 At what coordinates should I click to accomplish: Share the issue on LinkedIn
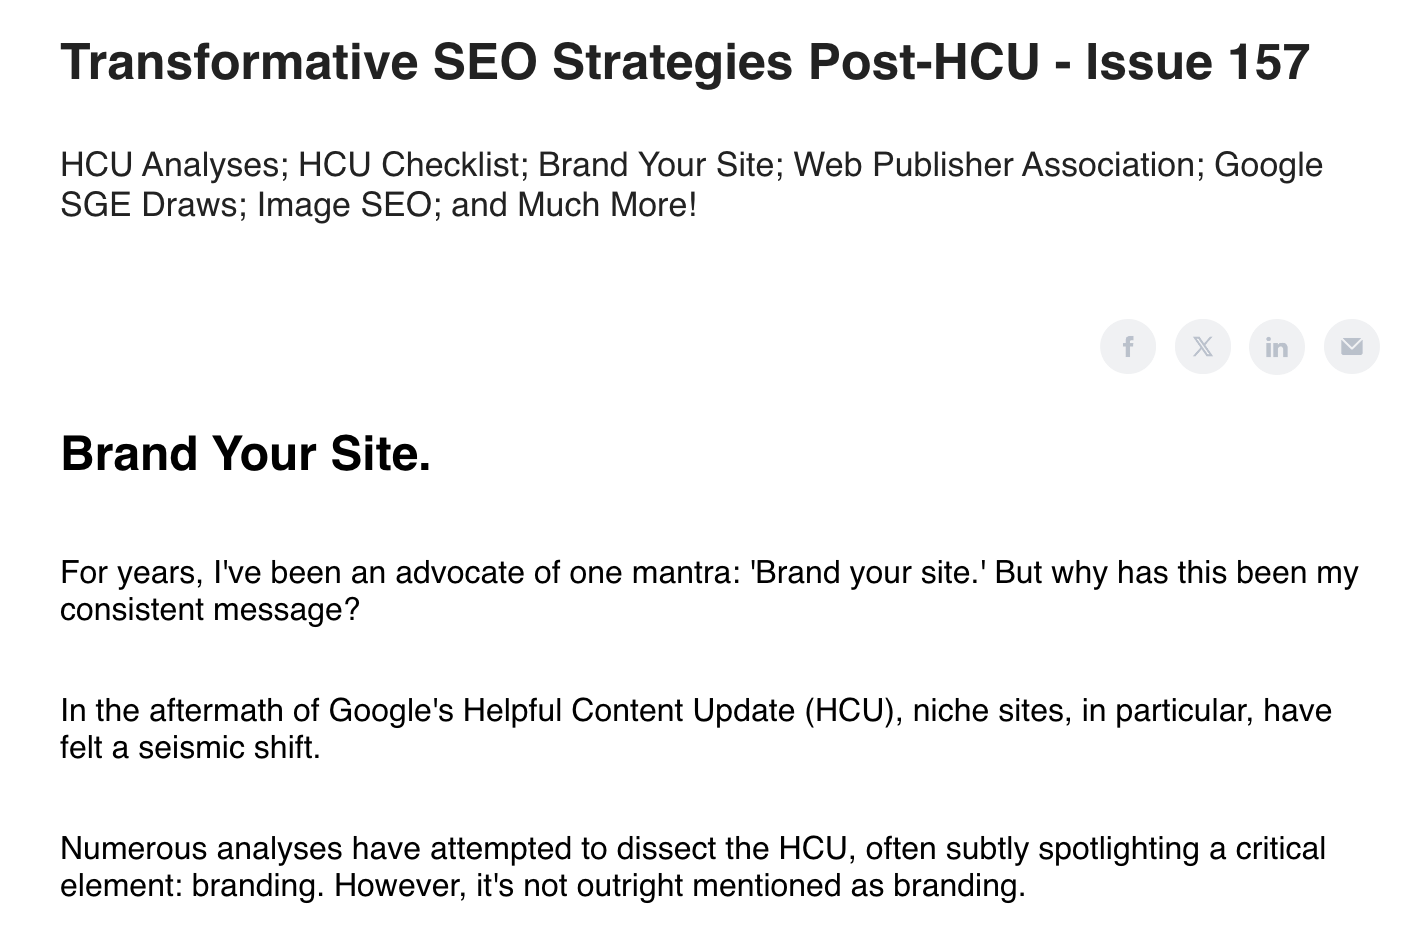click(1277, 347)
